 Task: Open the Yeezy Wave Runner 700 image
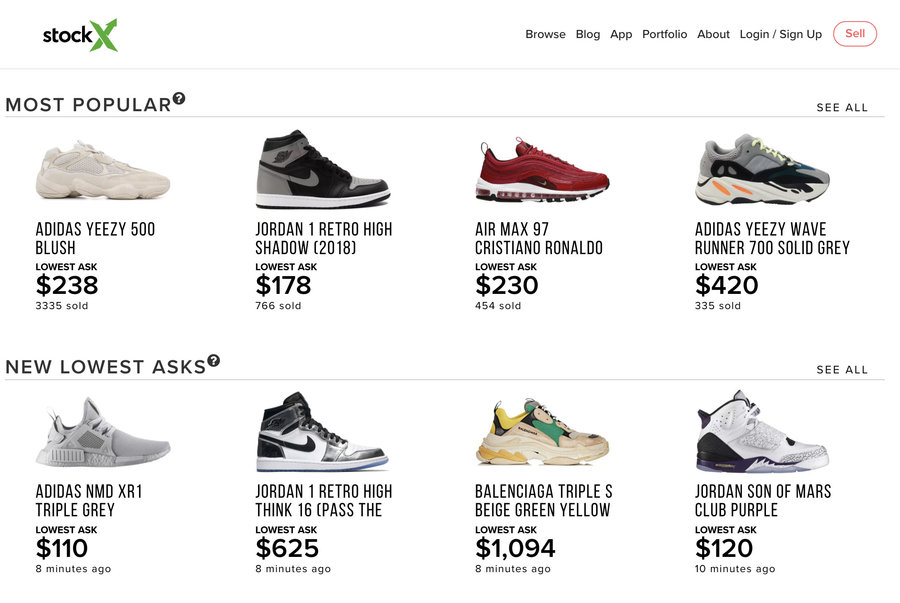[762, 169]
